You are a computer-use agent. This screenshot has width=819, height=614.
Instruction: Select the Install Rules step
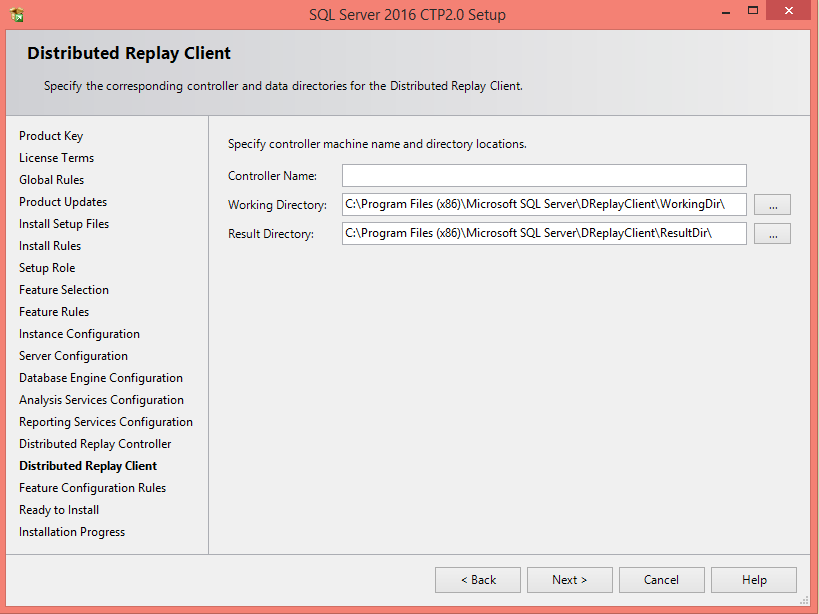(x=50, y=246)
